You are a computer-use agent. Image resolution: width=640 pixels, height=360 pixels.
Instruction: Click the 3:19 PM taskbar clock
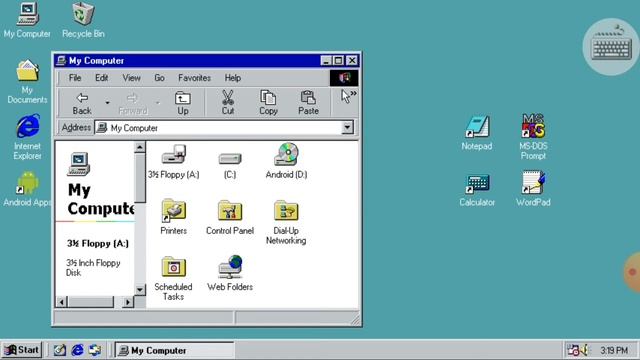coord(614,350)
